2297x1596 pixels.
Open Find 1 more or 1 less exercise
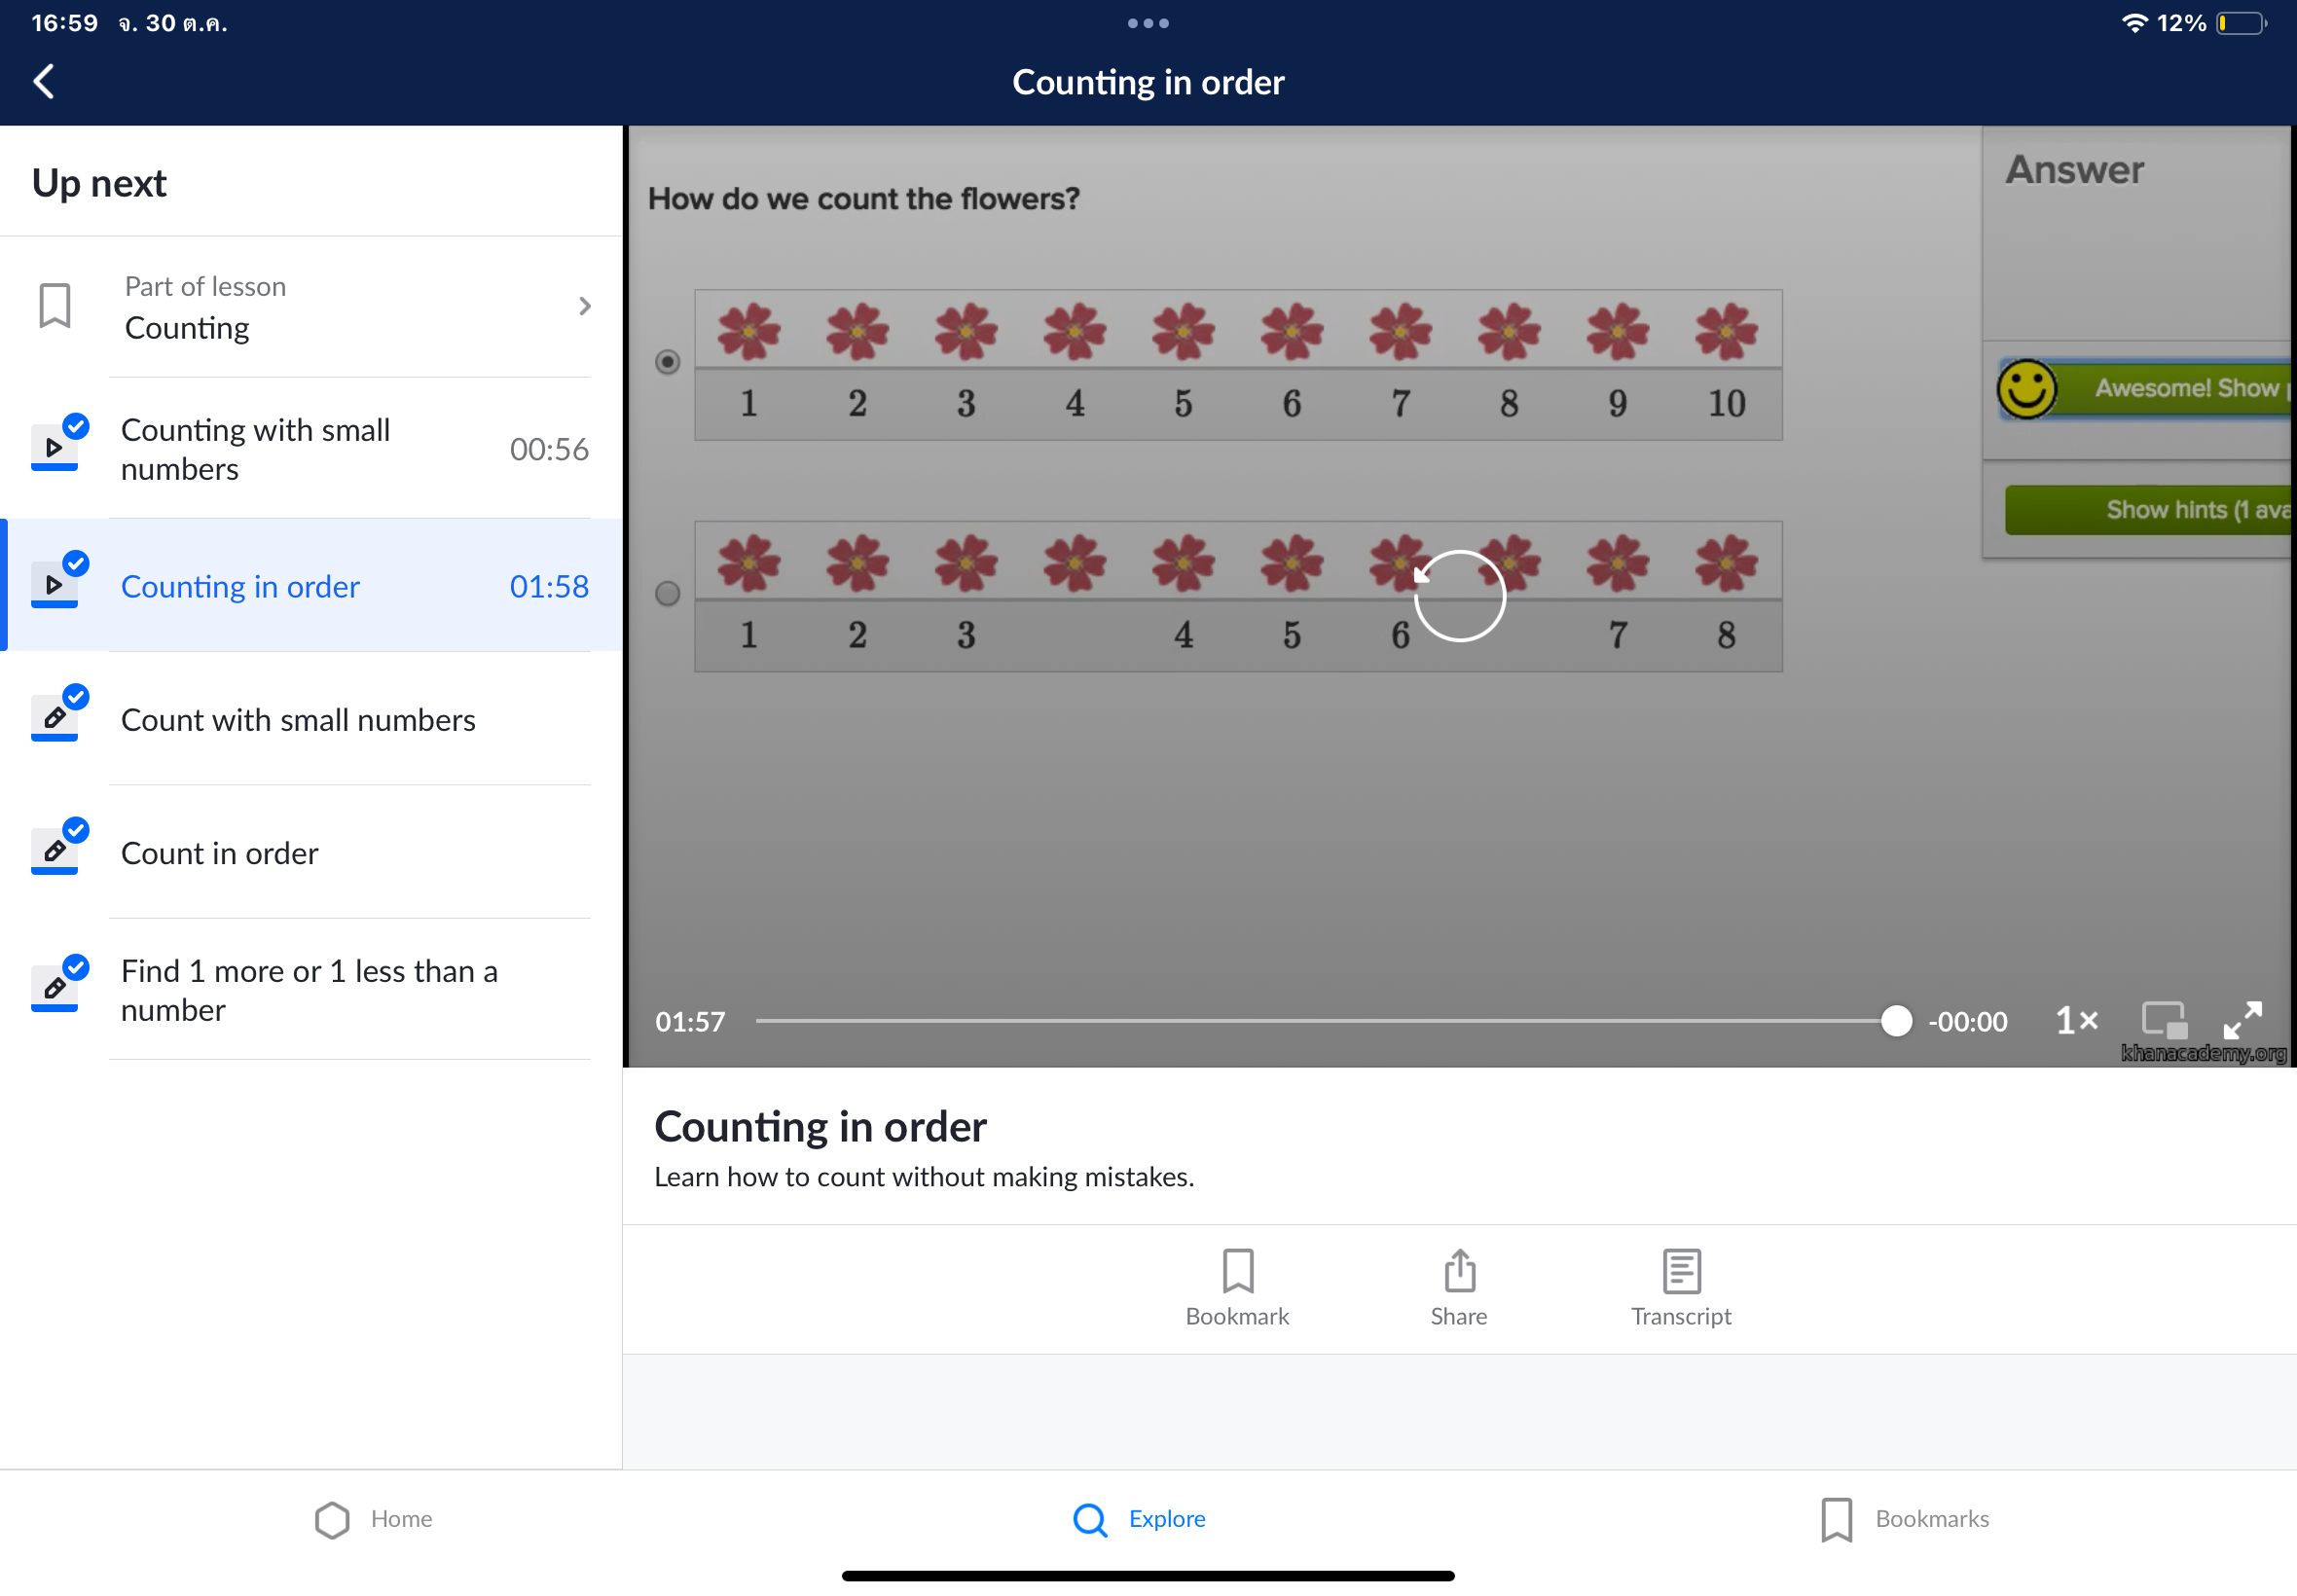(310, 990)
